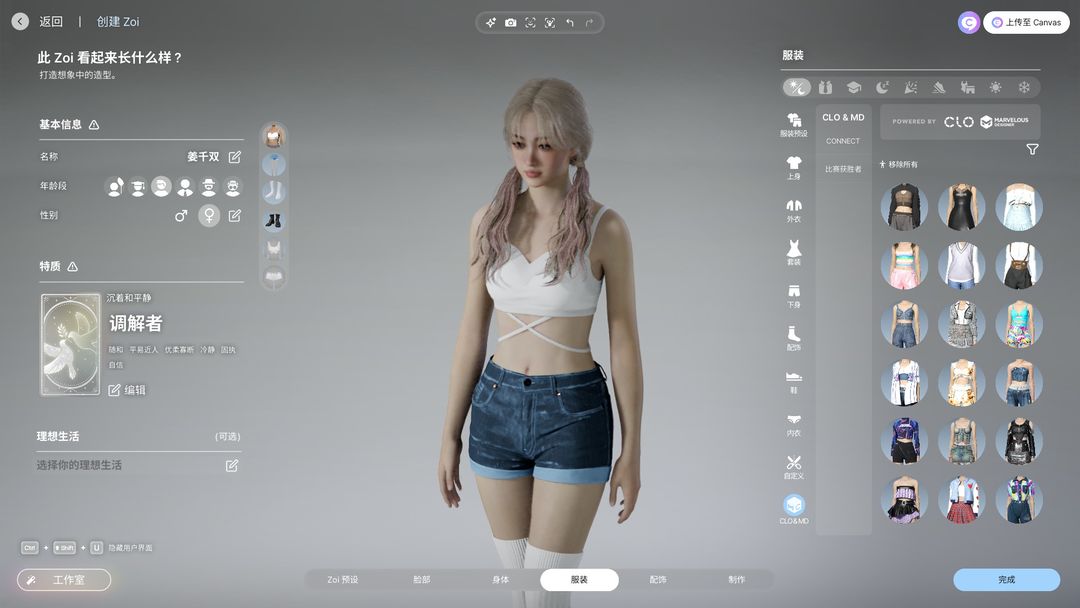Select the 比赛获胜者 subcategory
Image resolution: width=1080 pixels, height=608 pixels.
pos(843,169)
